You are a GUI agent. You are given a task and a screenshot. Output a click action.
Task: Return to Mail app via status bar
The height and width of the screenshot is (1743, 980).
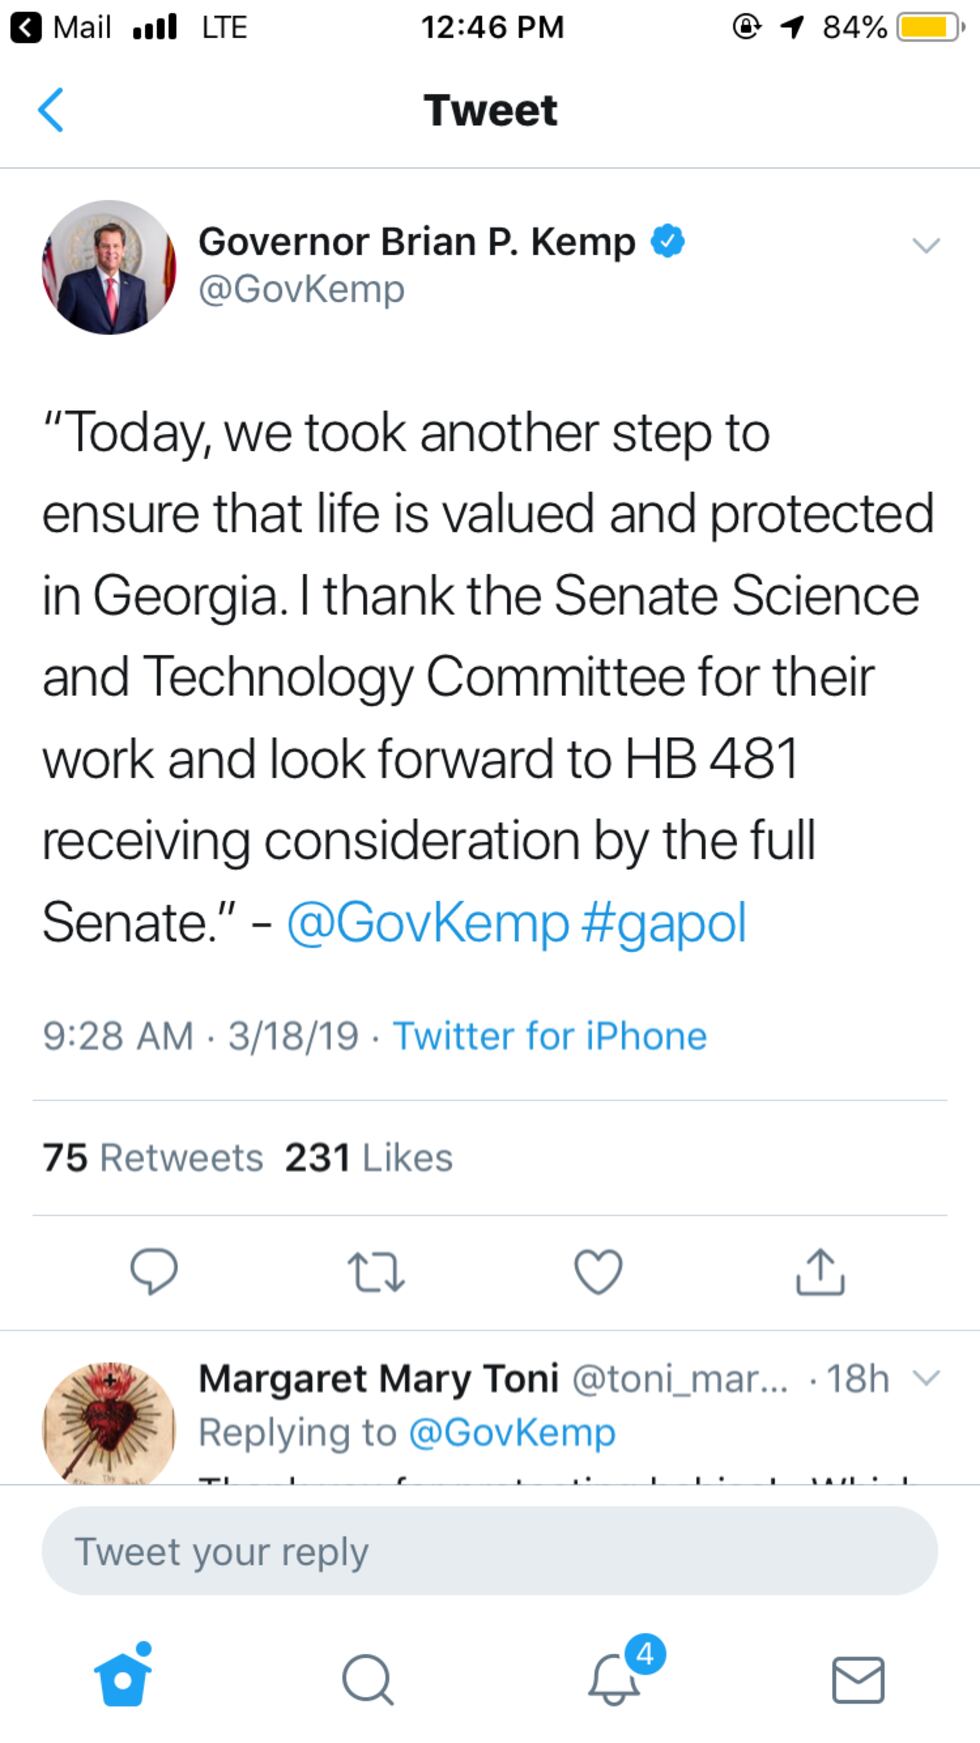[x=62, y=27]
